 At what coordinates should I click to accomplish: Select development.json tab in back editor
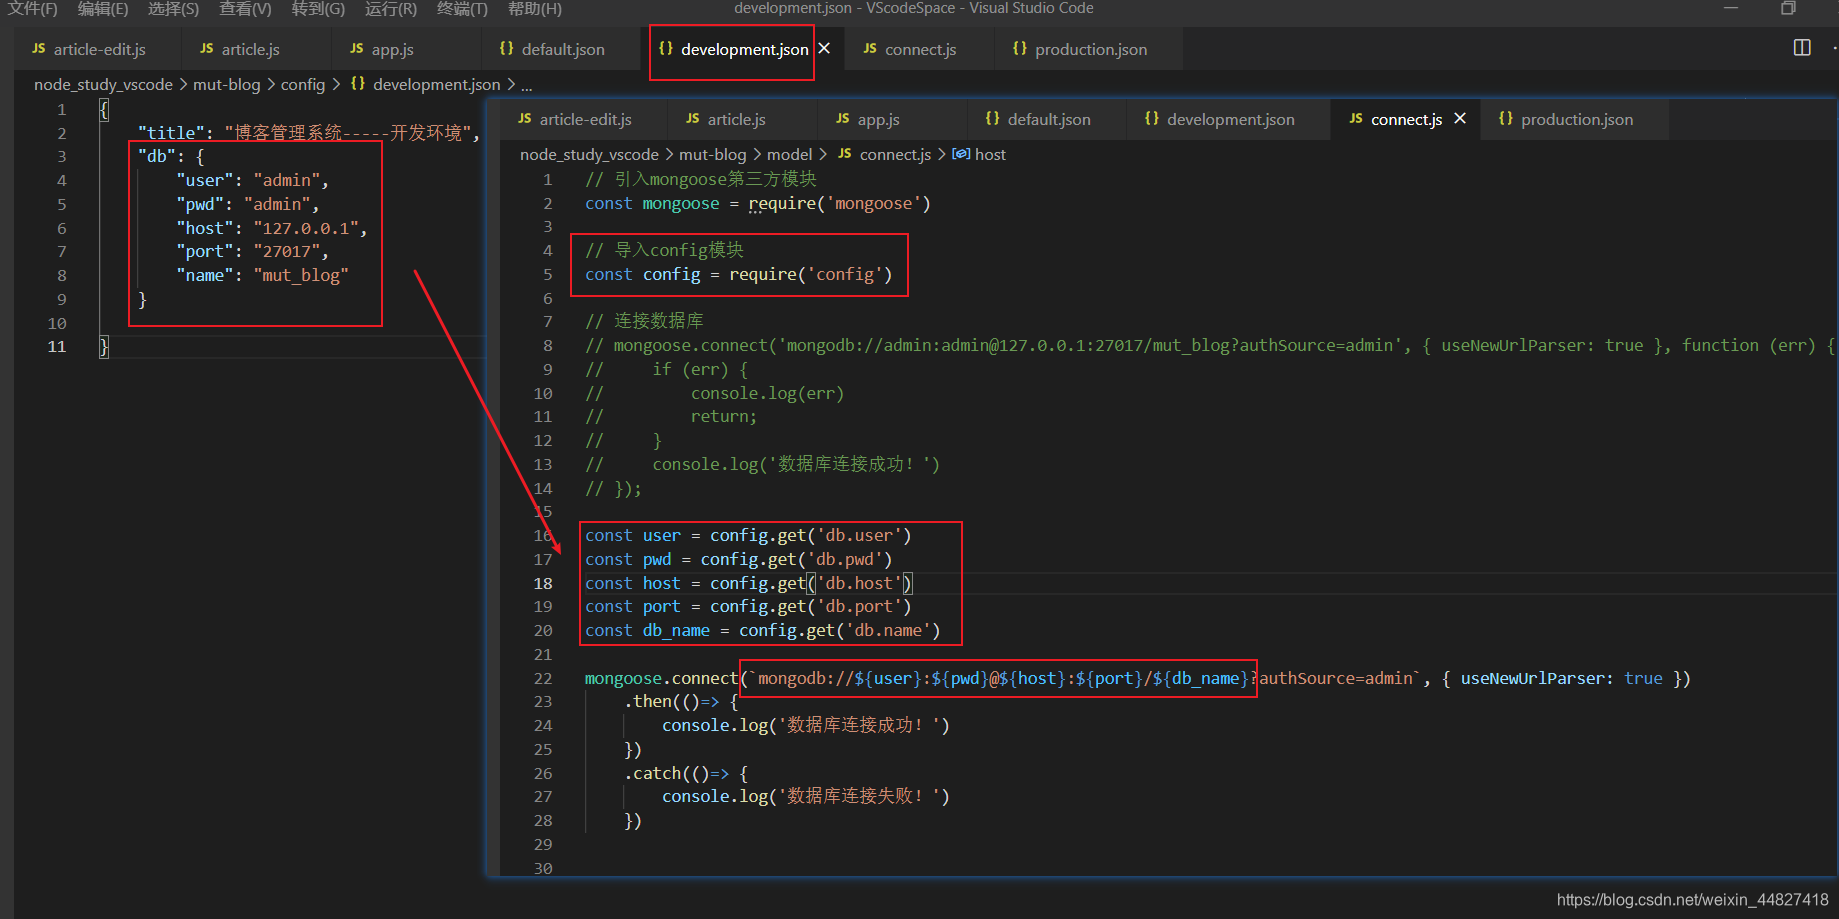click(x=744, y=49)
